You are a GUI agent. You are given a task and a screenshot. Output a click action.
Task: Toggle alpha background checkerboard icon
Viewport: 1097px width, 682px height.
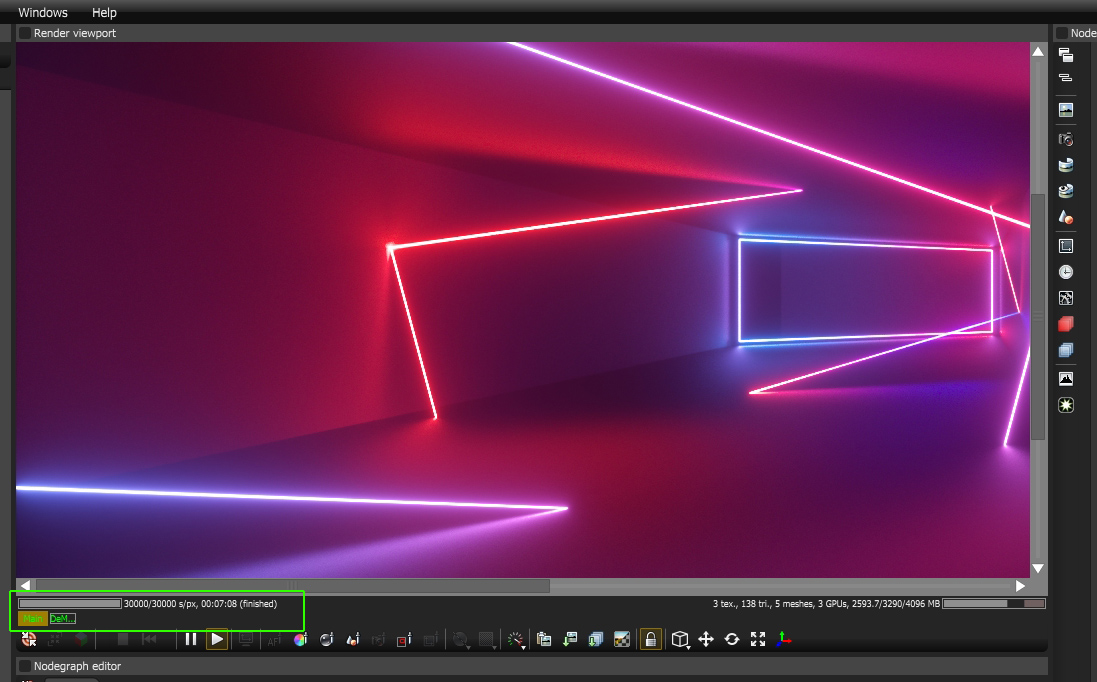(621, 639)
